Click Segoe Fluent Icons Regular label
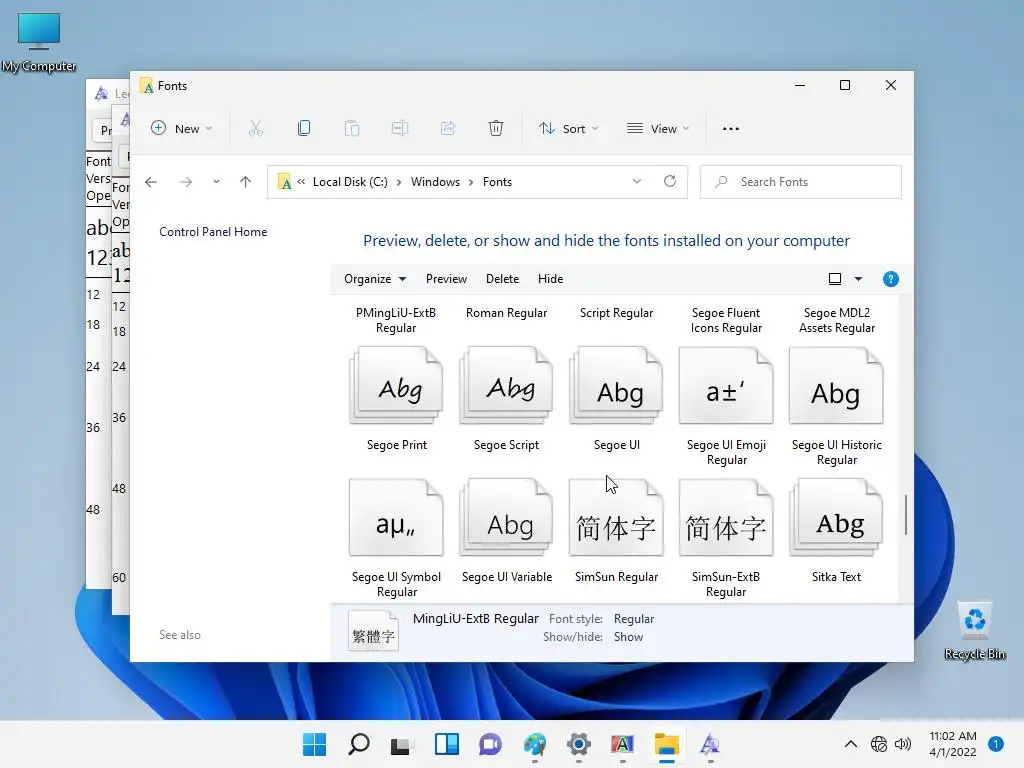 (726, 320)
